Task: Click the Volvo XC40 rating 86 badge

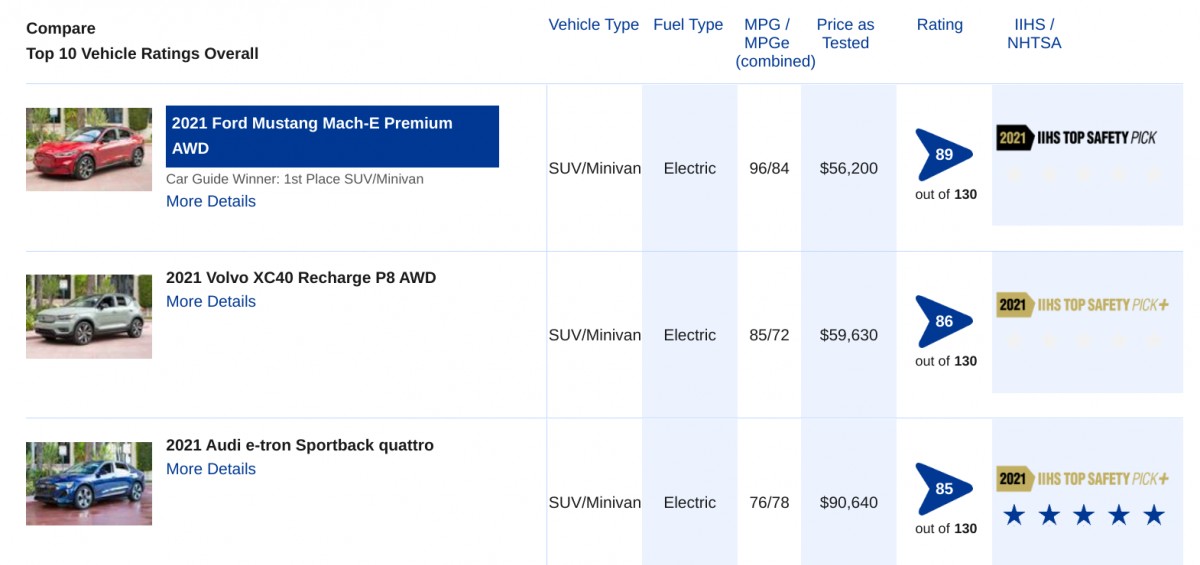Action: [944, 322]
